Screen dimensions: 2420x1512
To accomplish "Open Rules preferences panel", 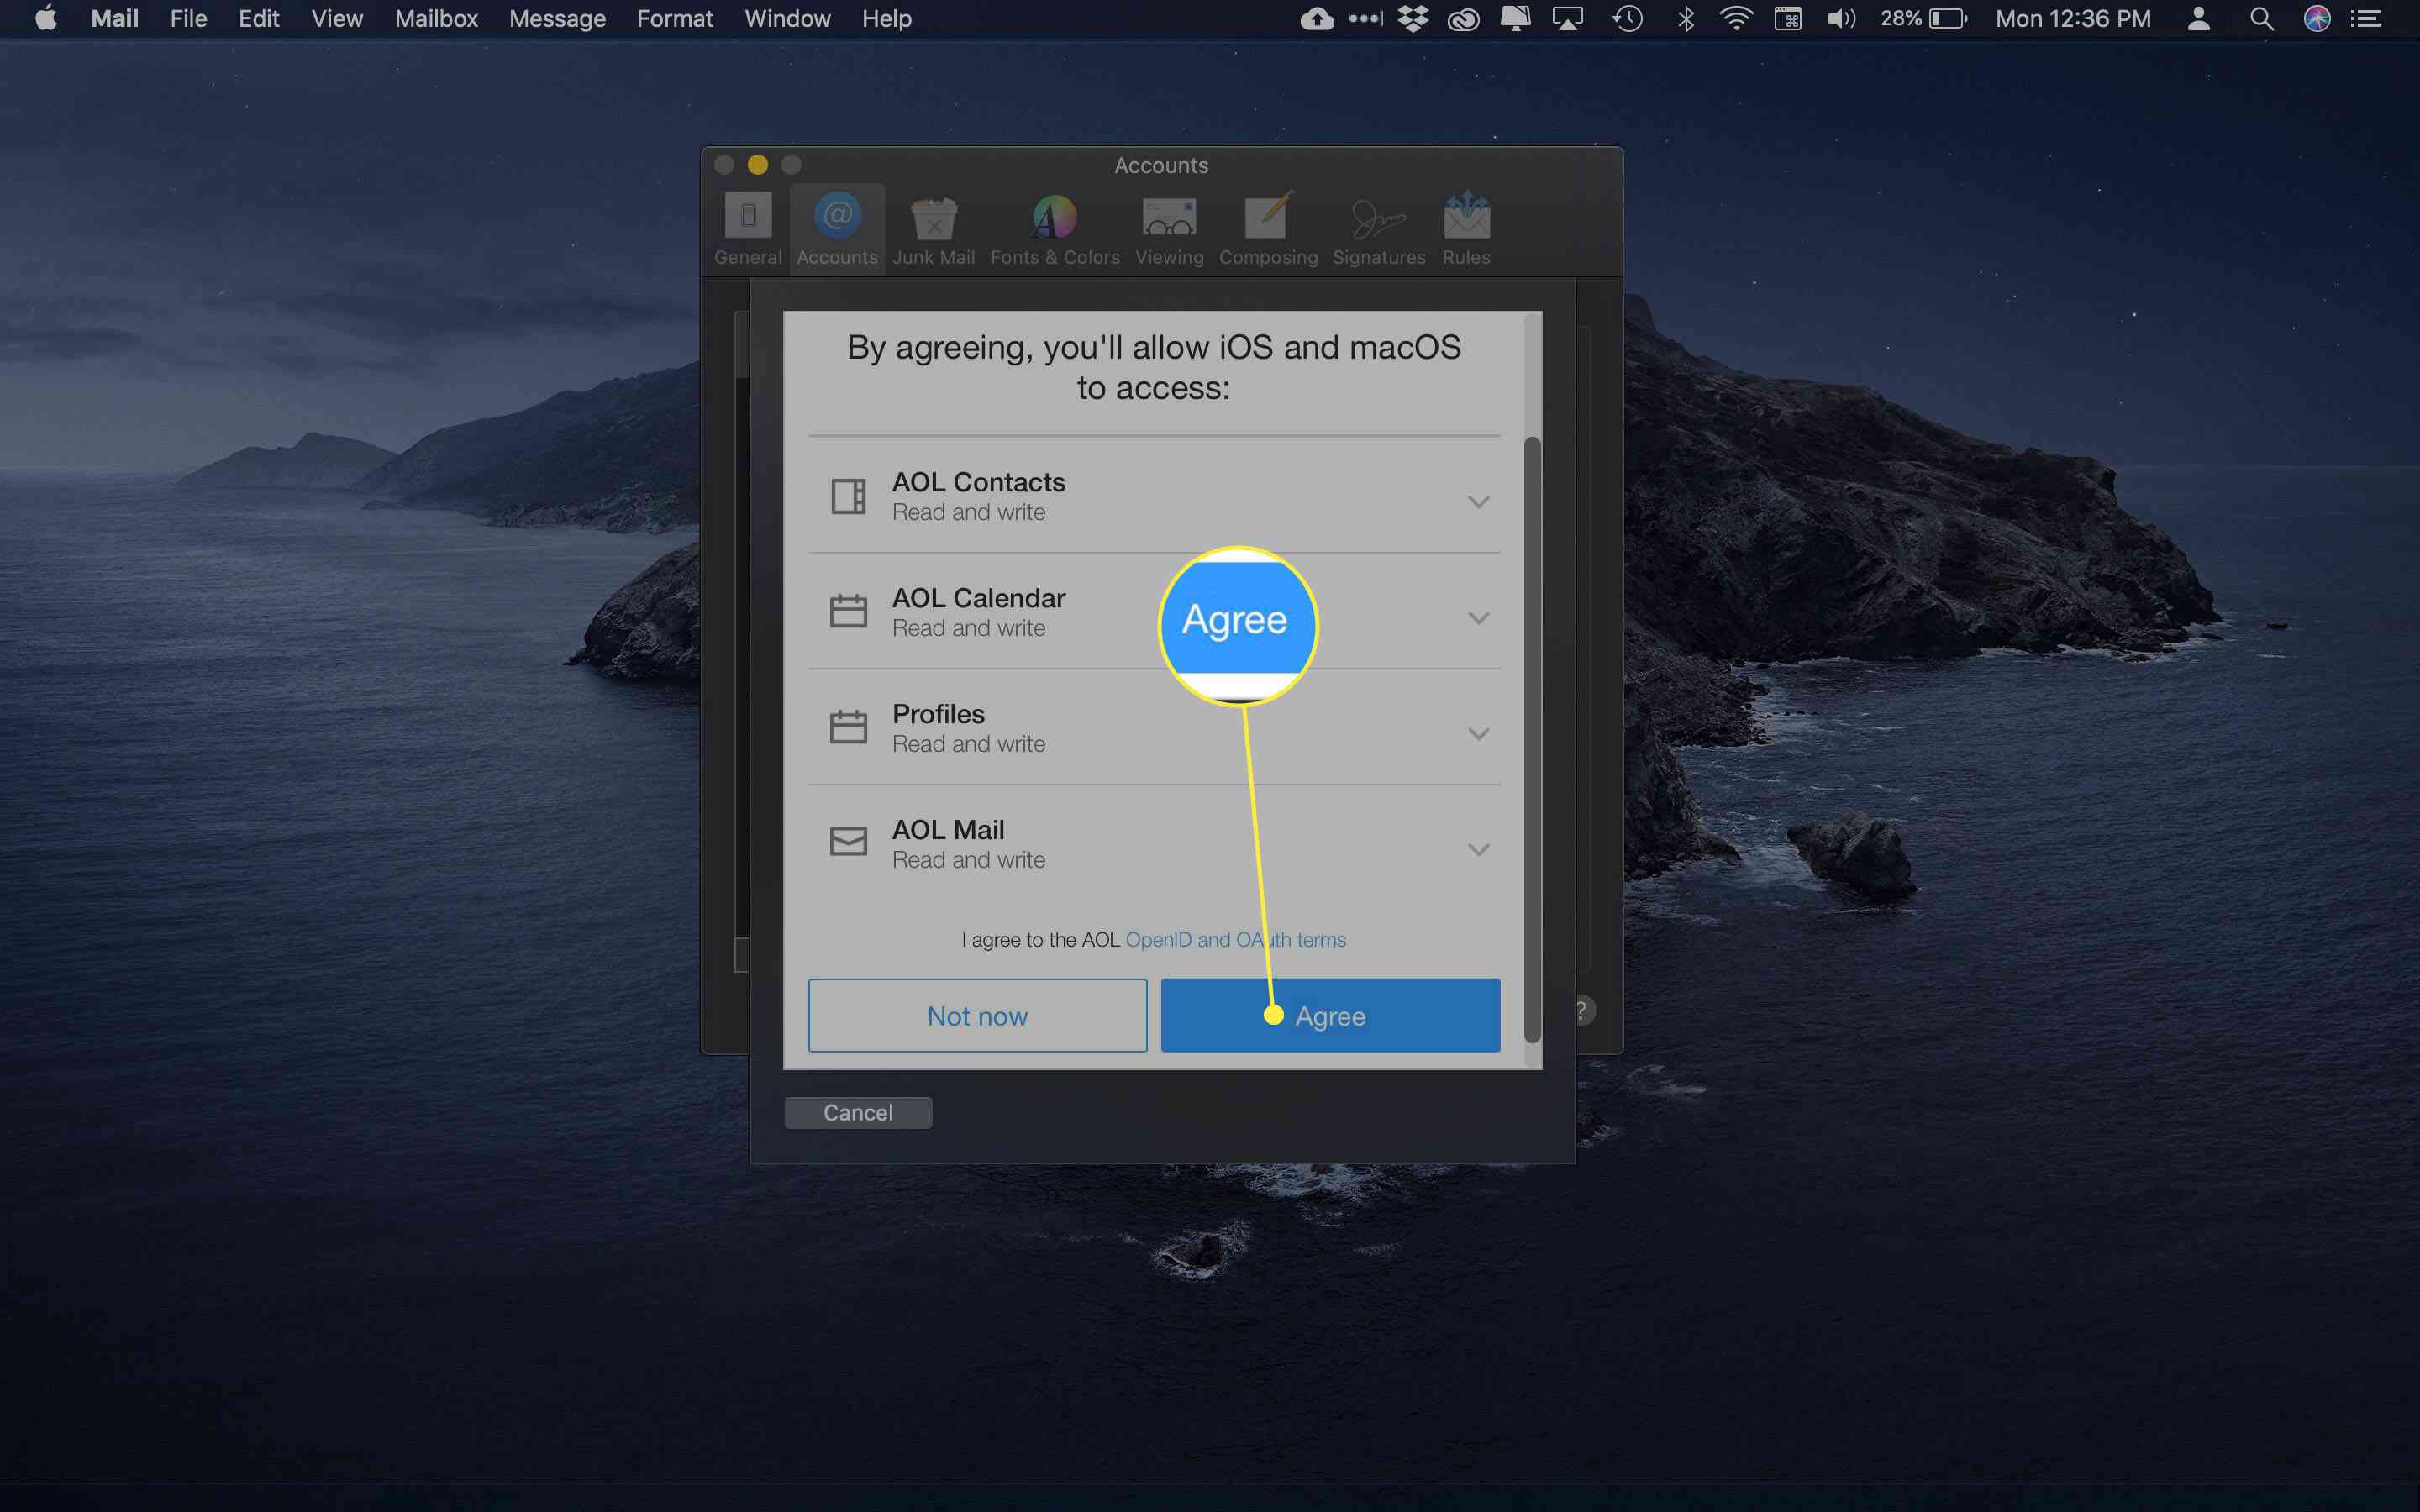I will tap(1465, 227).
